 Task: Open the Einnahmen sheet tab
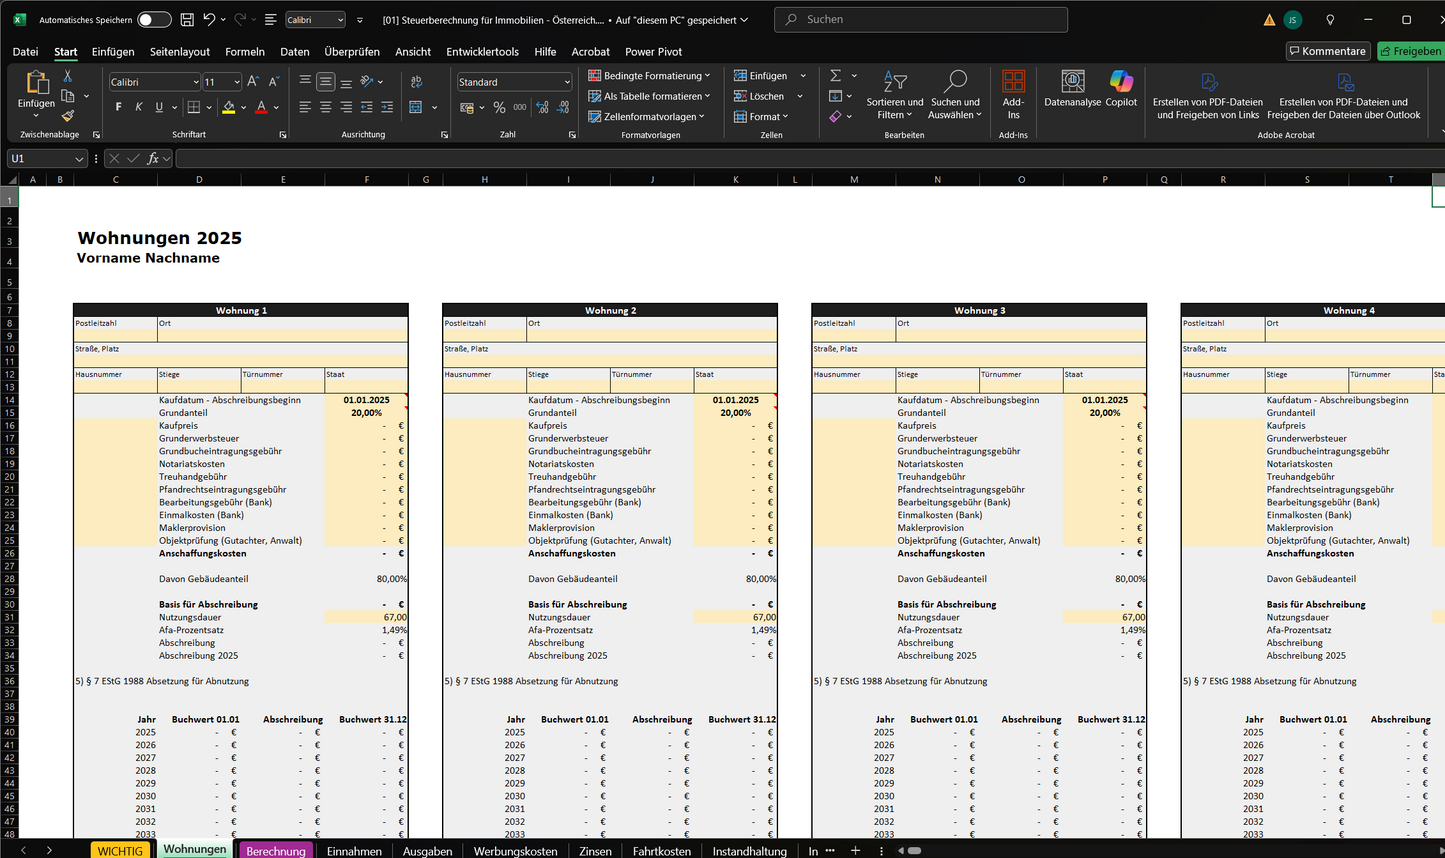(354, 851)
